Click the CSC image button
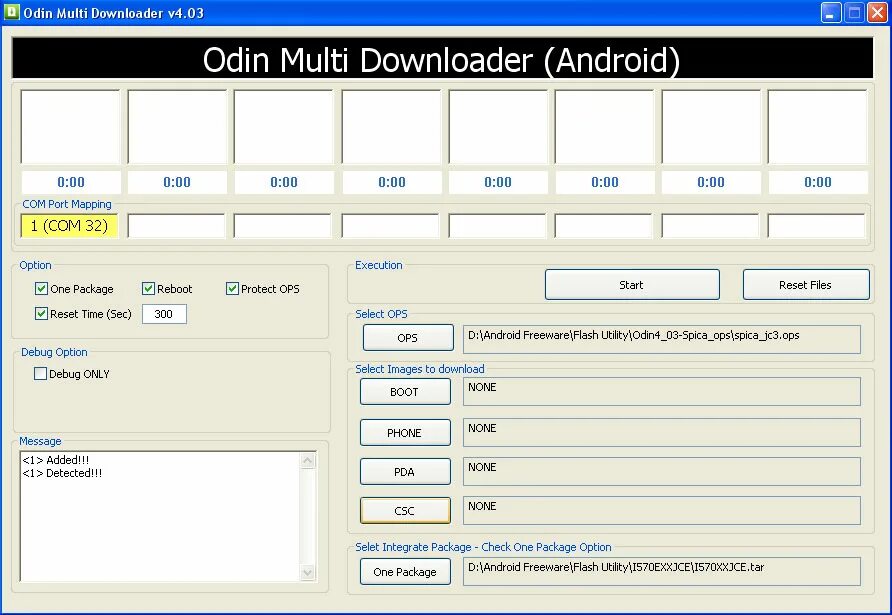This screenshot has width=892, height=615. (405, 511)
